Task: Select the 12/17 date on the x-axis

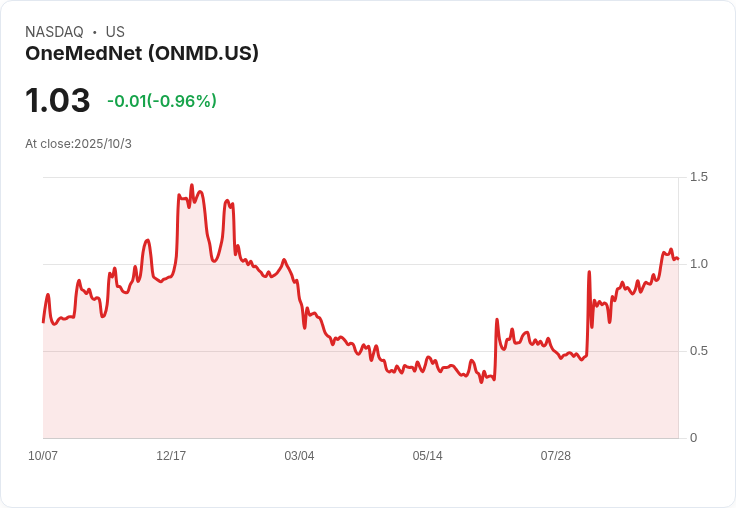Action: pos(171,456)
